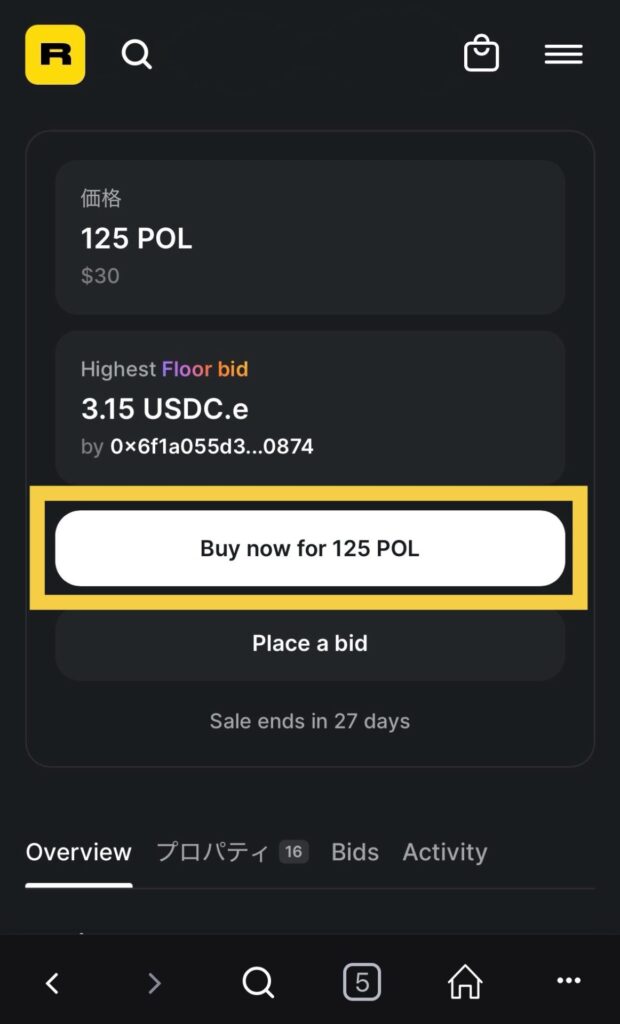Show the 5 open browser tabs

(x=362, y=984)
